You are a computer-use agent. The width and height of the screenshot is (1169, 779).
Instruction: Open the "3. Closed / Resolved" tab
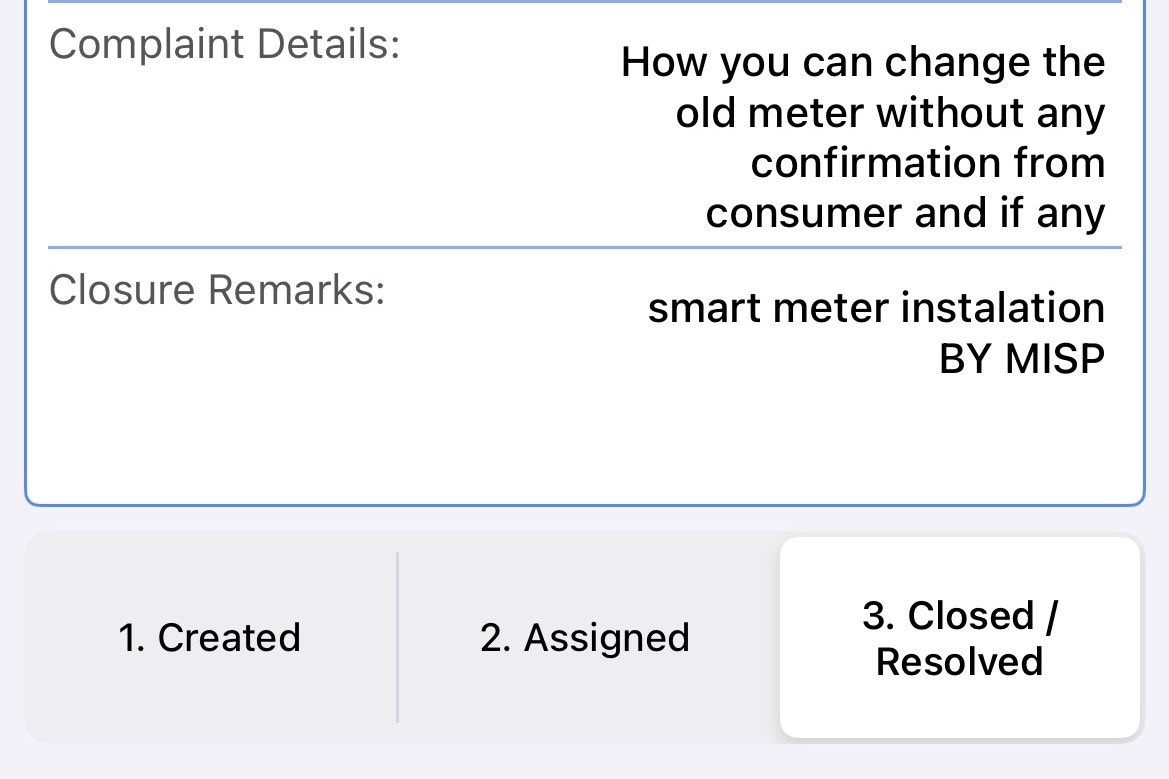tap(960, 637)
